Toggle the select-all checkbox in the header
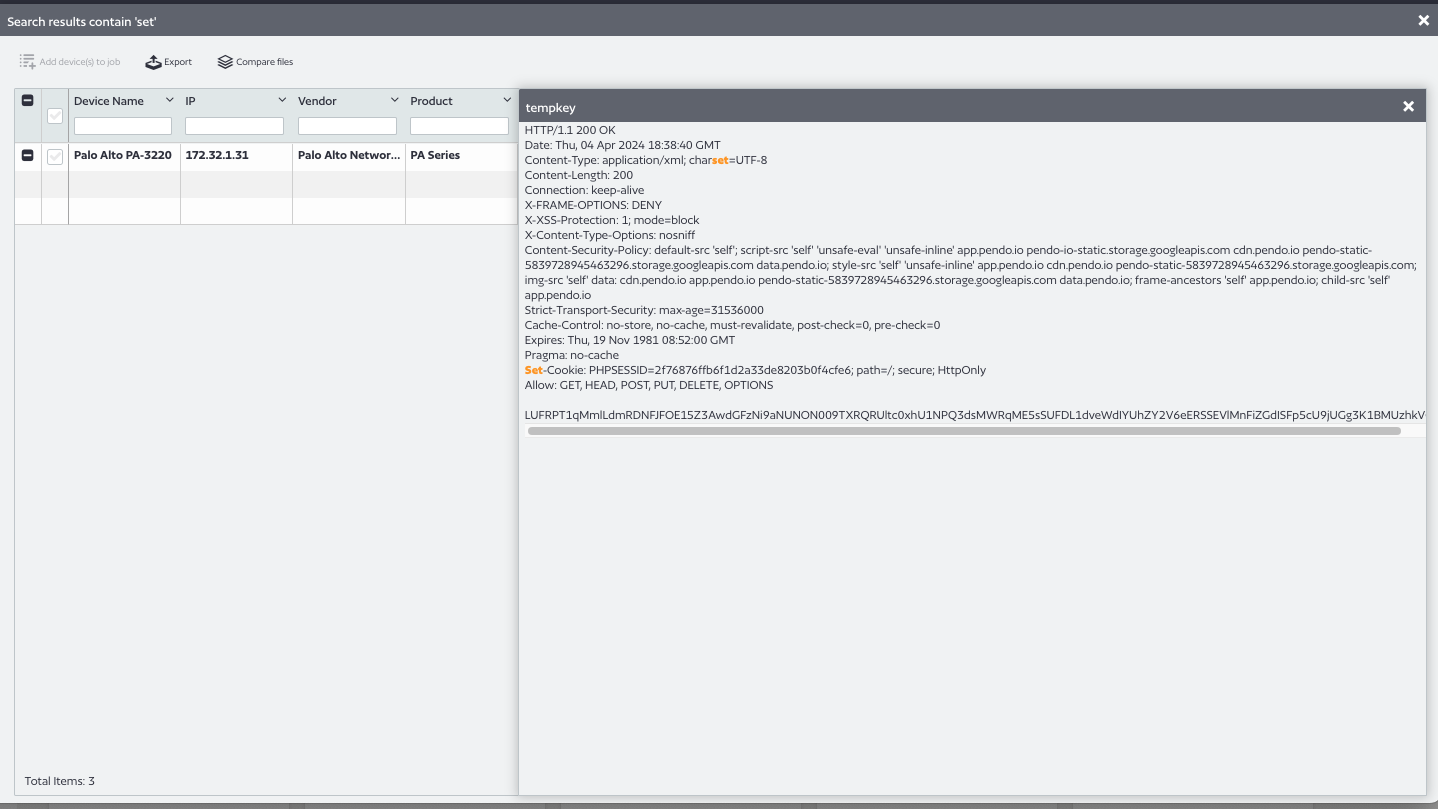Screen dimensions: 1438x809 pos(55,115)
